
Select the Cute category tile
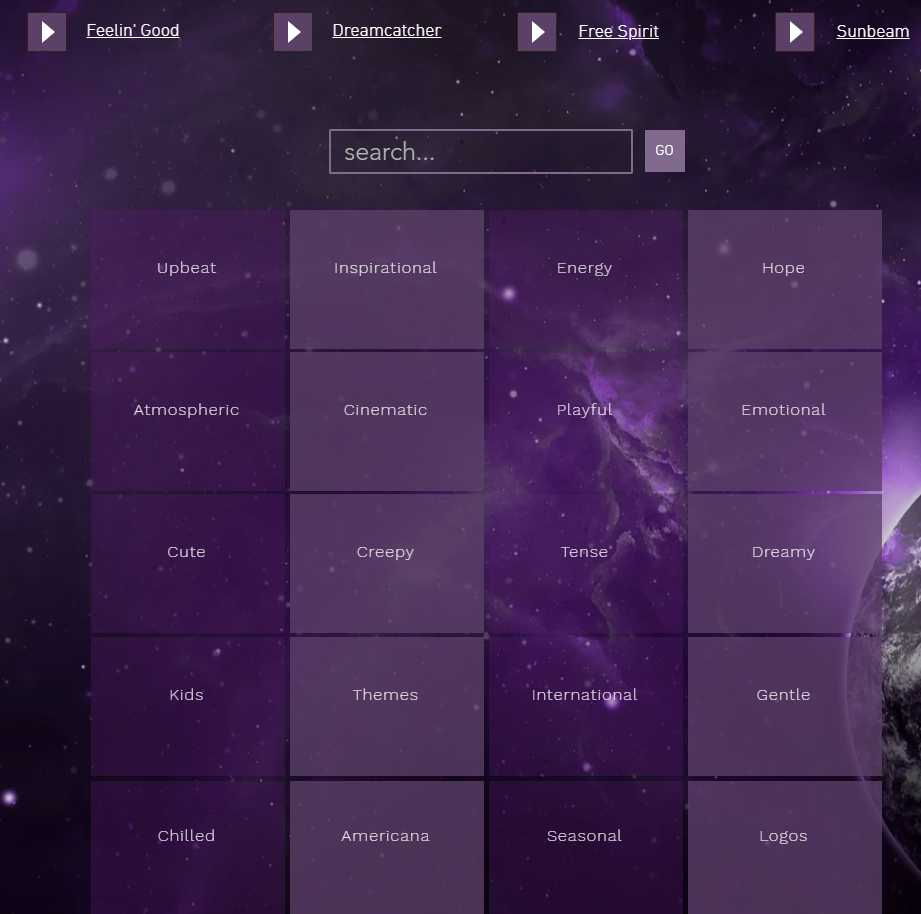[188, 564]
